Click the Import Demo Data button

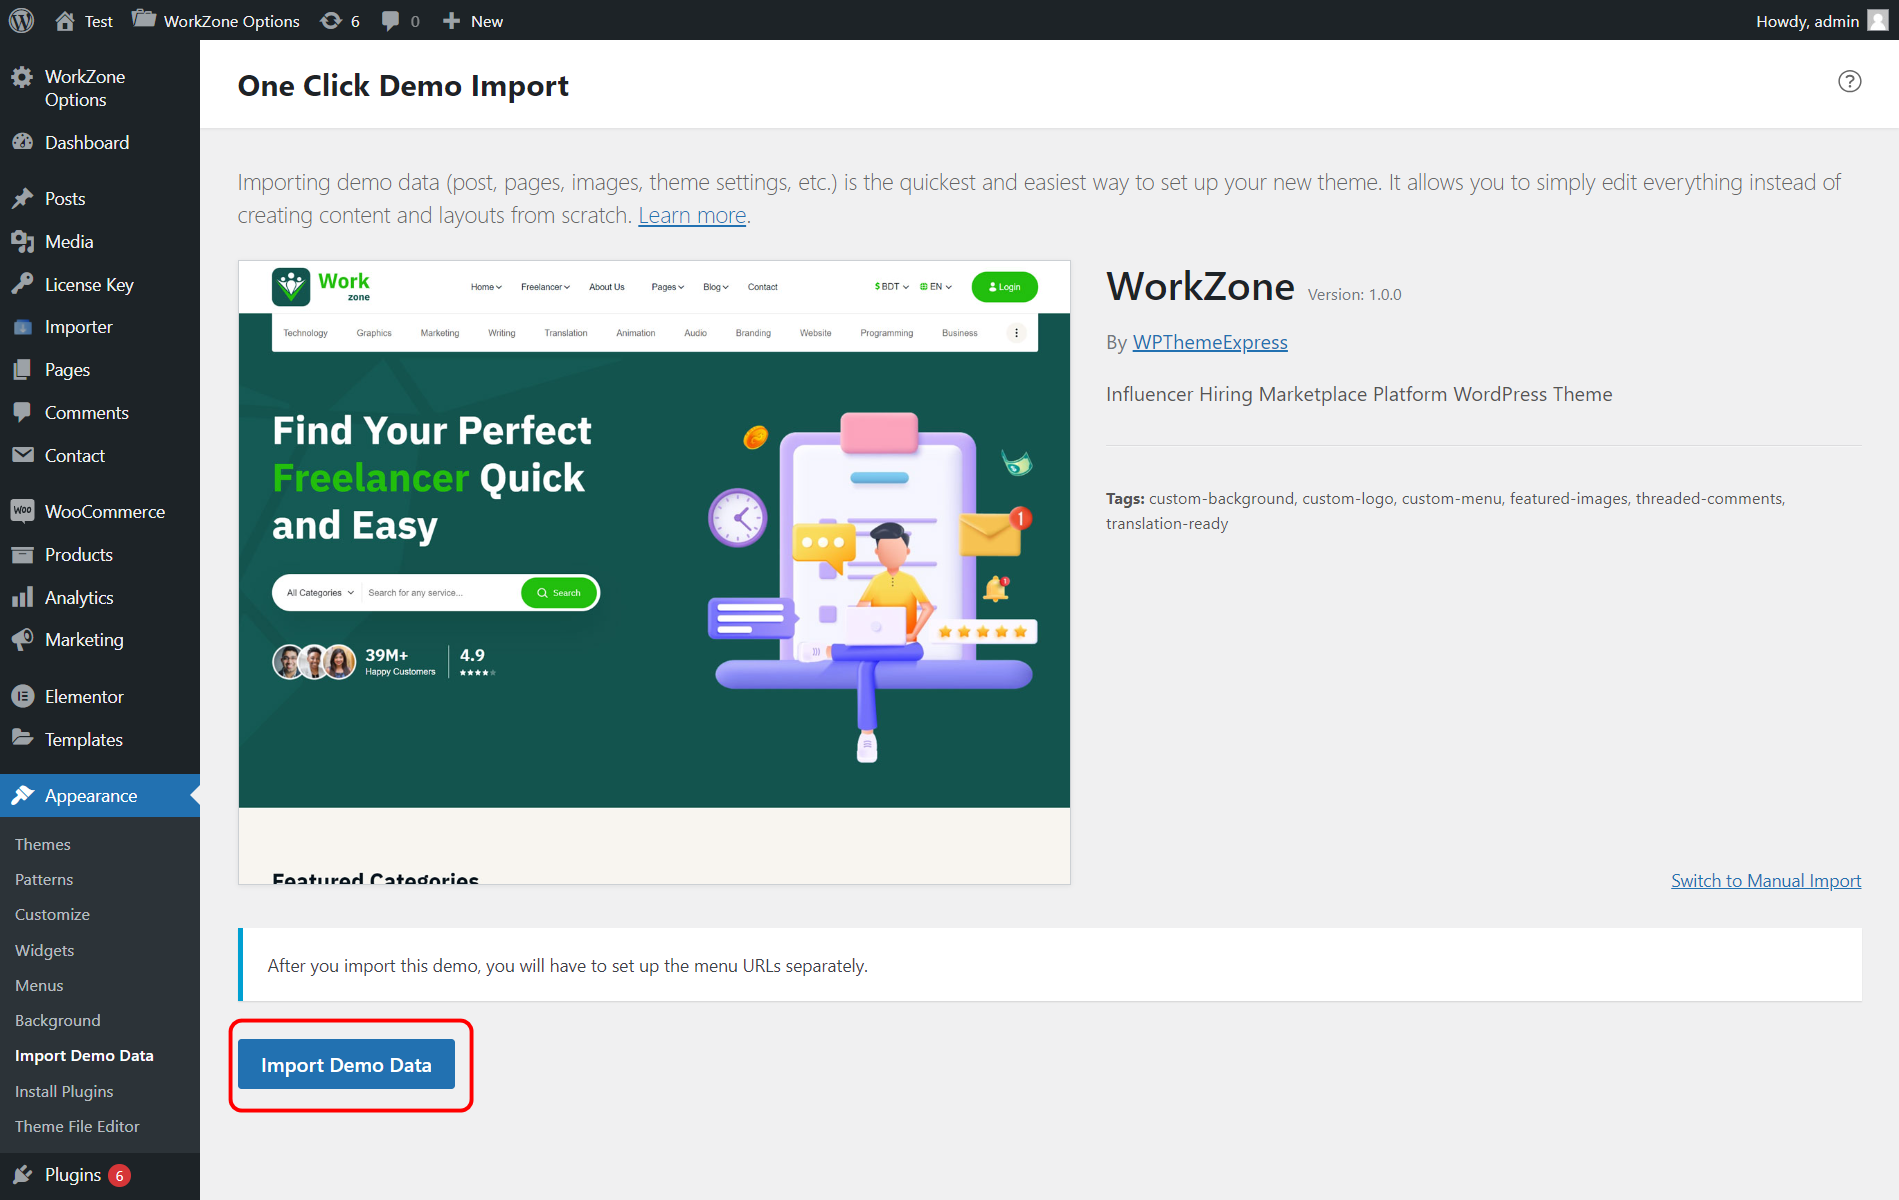(346, 1064)
